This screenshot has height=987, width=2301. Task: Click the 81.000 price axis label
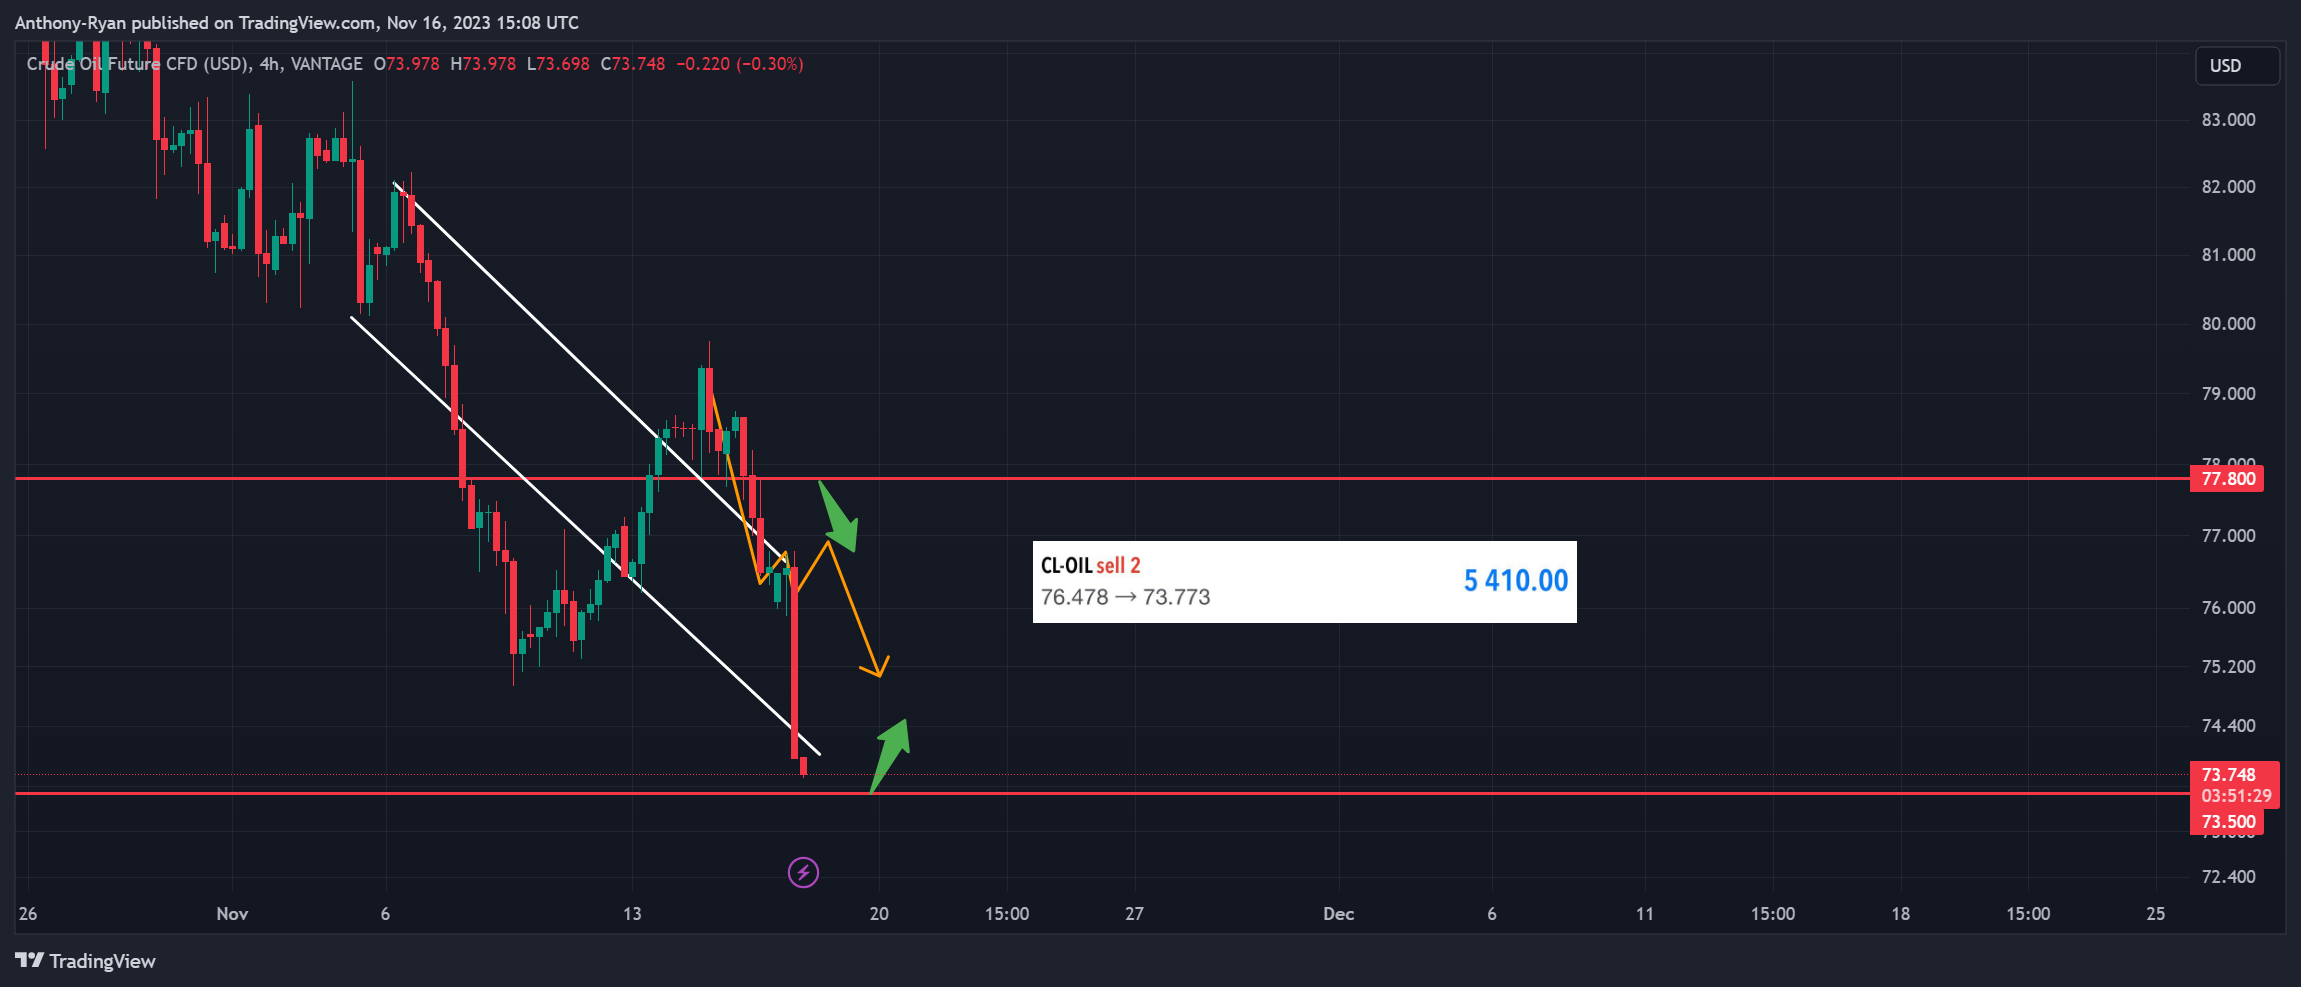pos(2228,255)
